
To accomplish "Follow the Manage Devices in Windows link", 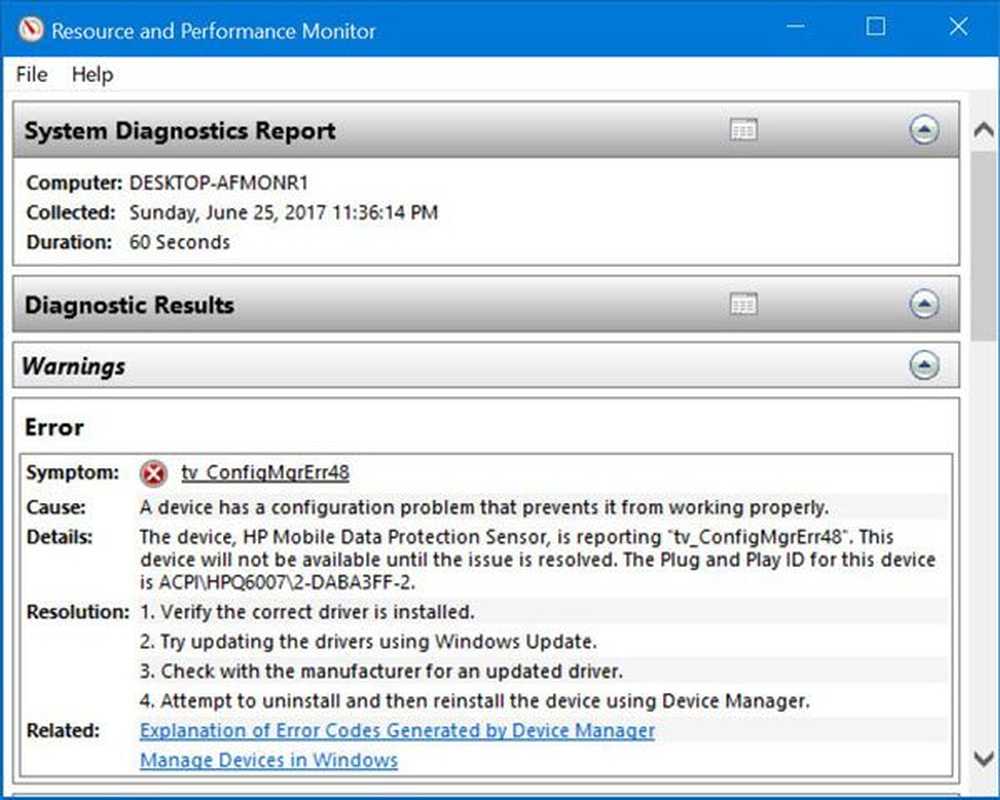I will 268,760.
